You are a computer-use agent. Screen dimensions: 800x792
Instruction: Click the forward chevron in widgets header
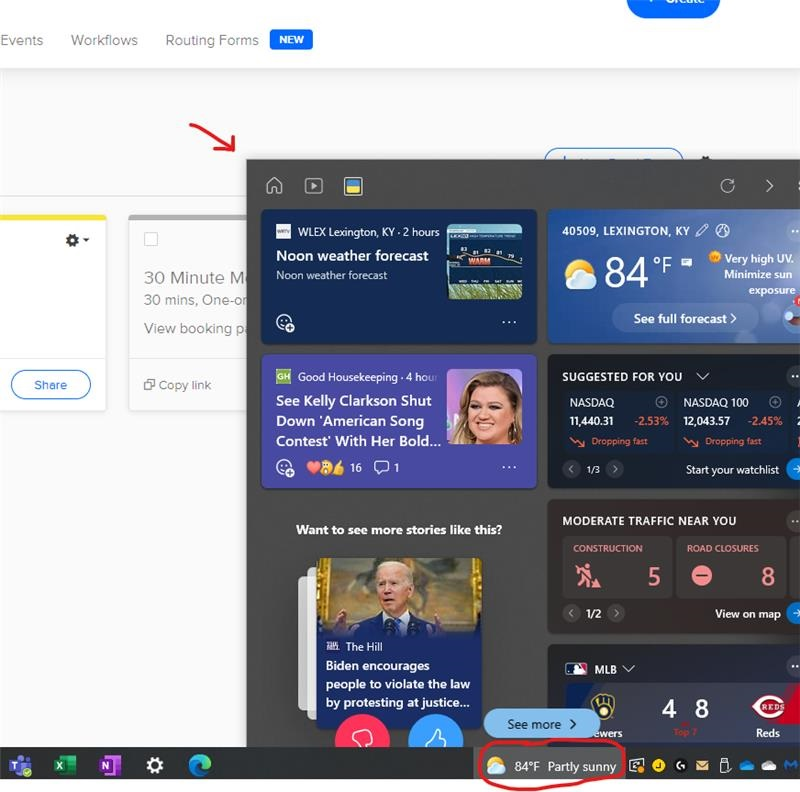pyautogui.click(x=769, y=186)
